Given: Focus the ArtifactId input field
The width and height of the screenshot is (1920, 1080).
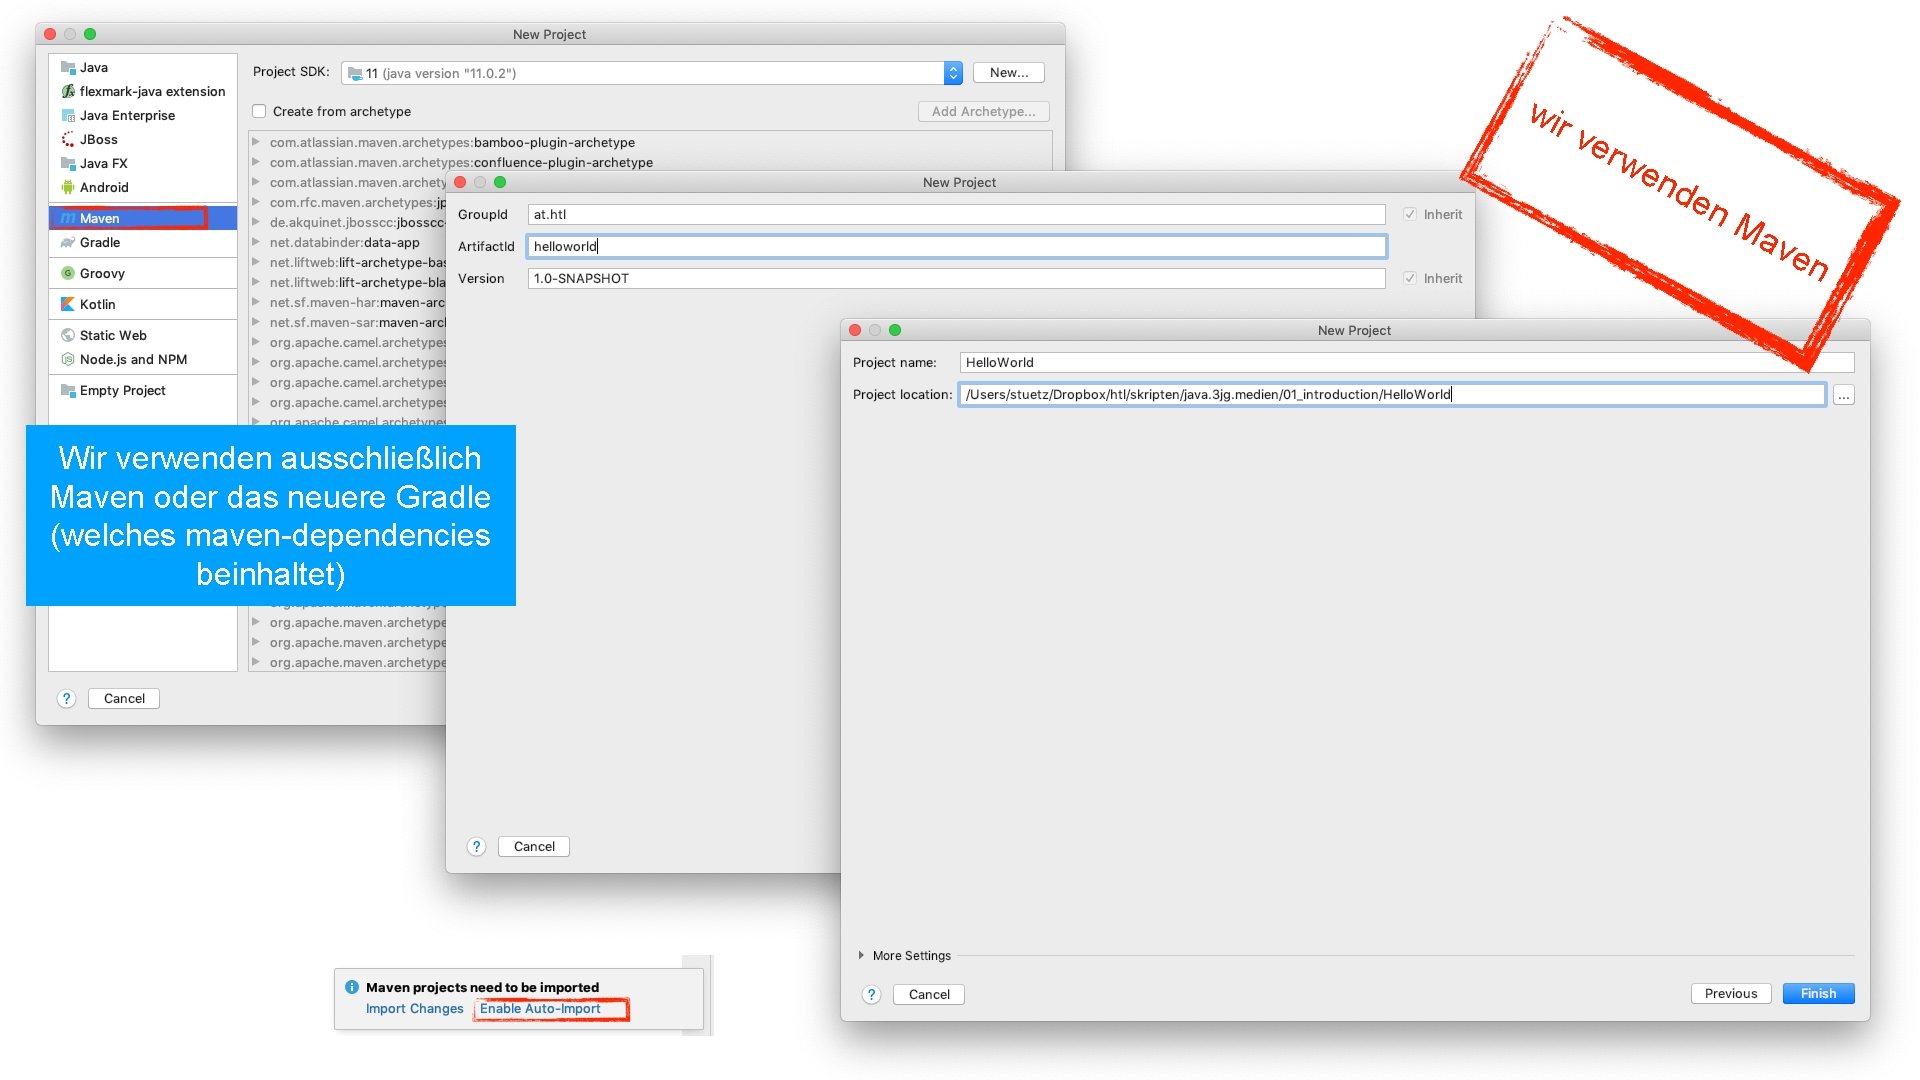Looking at the screenshot, I should point(956,246).
